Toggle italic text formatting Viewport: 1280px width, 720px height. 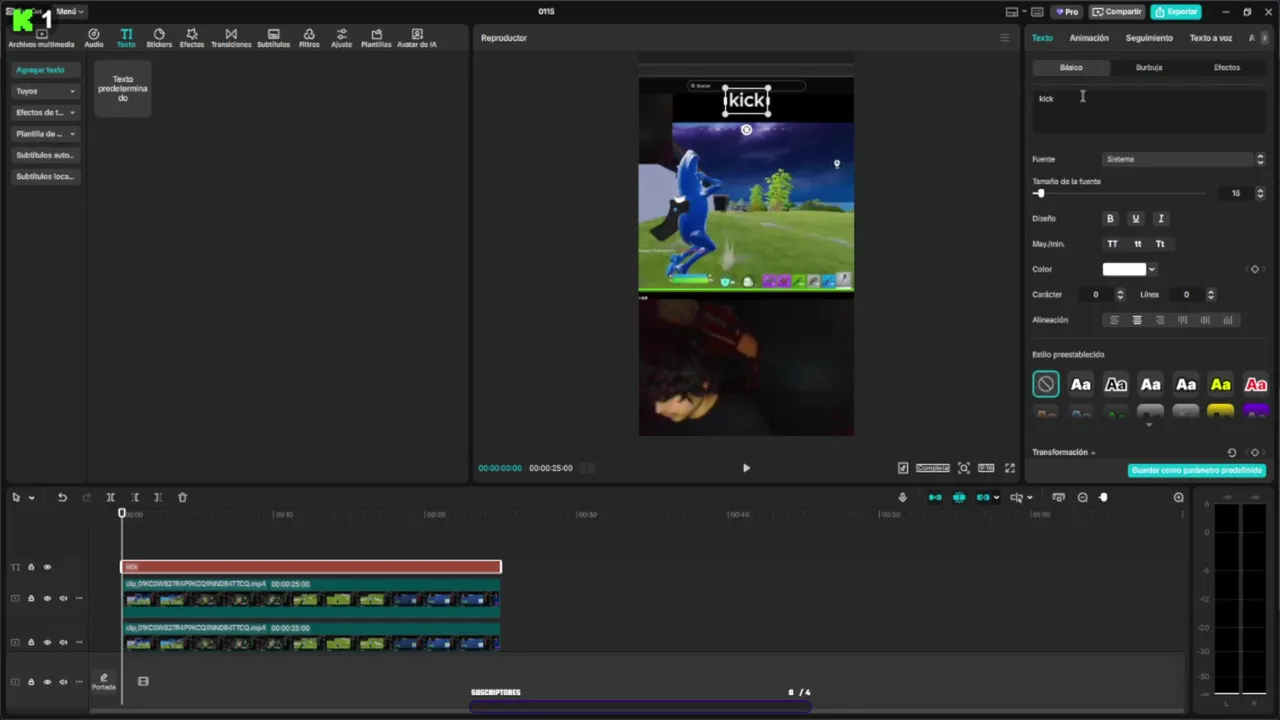tap(1160, 219)
